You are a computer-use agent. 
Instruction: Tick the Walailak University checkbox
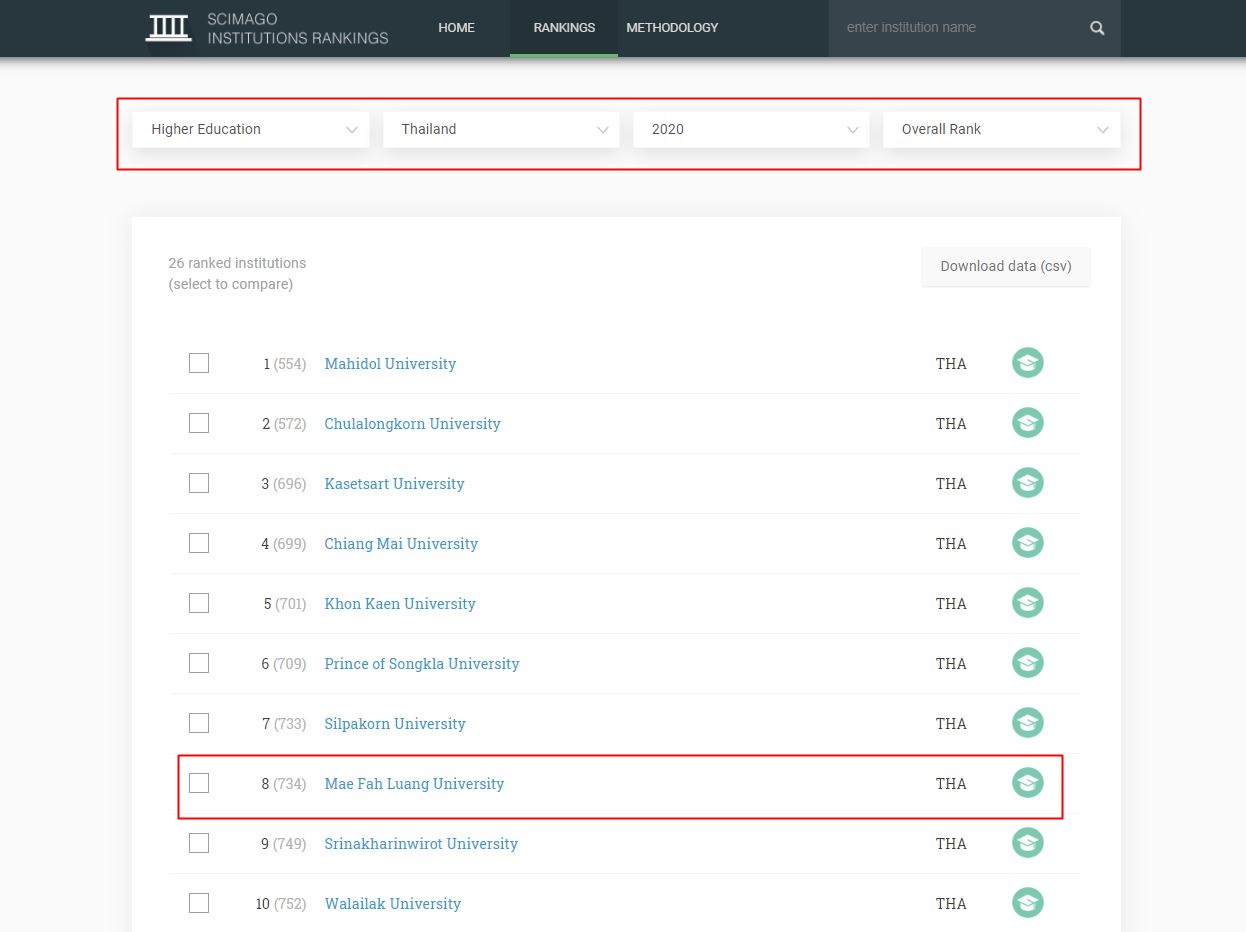coord(199,903)
